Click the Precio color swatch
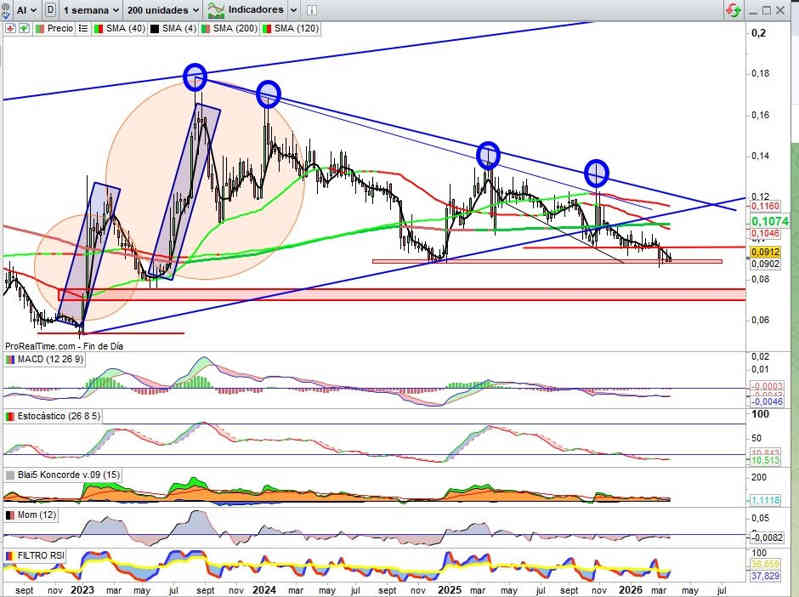 (x=39, y=30)
